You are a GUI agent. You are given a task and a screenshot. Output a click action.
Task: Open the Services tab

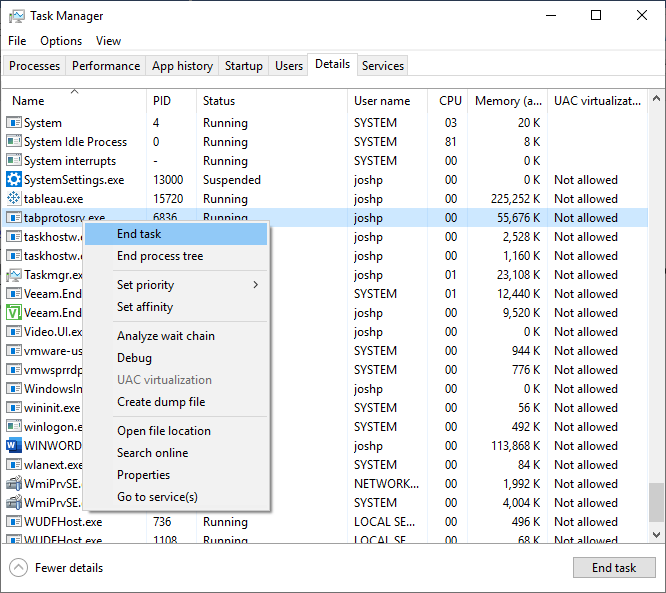click(x=383, y=66)
